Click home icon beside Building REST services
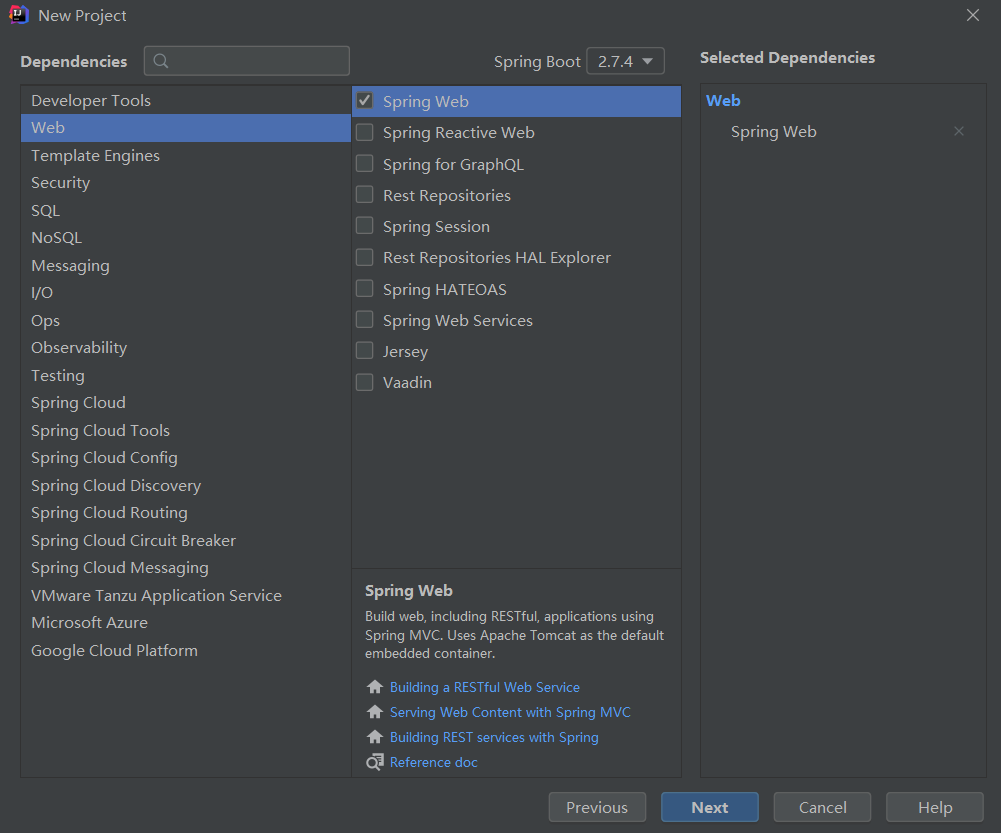The image size is (1001, 833). click(375, 737)
